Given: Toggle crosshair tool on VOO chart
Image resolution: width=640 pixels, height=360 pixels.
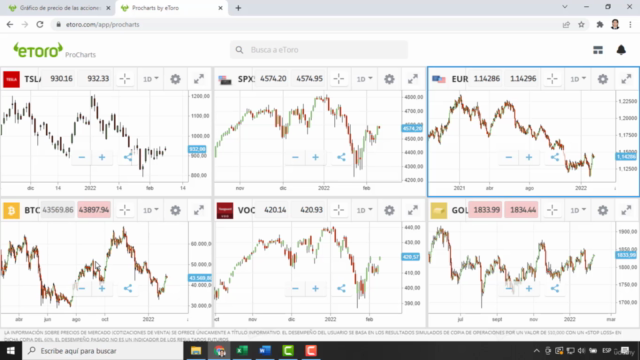Looking at the screenshot, I should [x=338, y=210].
